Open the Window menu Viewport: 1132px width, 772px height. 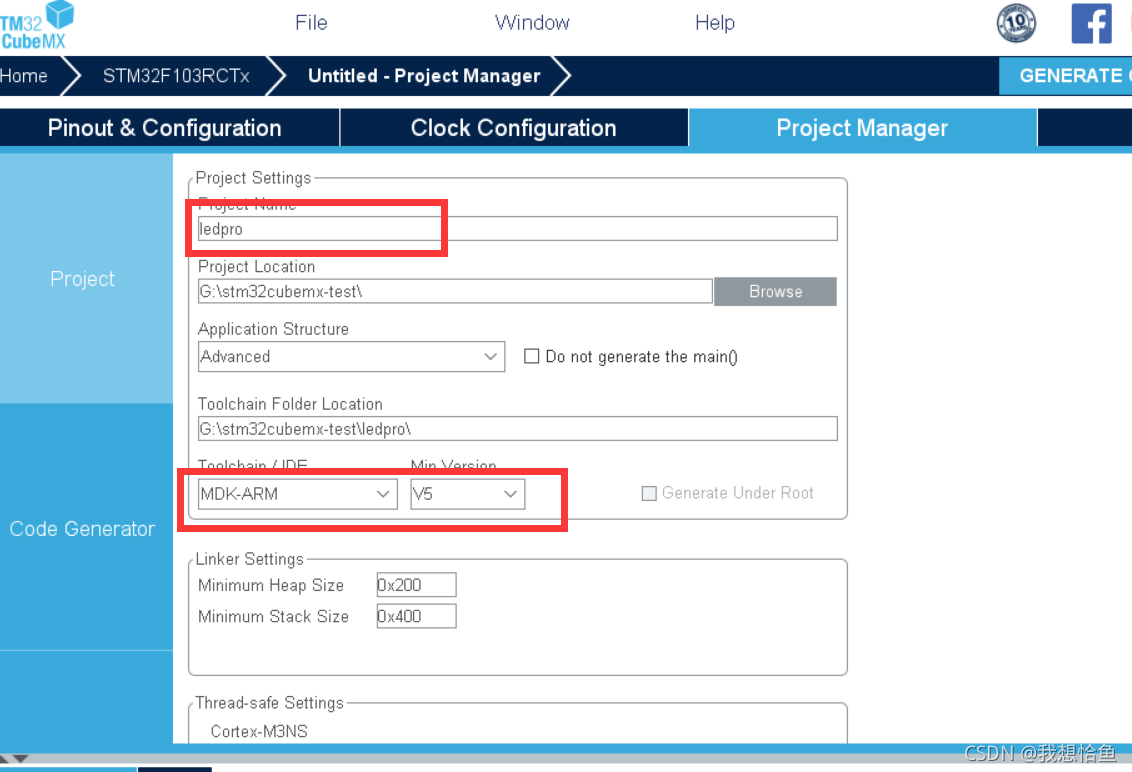coord(532,22)
